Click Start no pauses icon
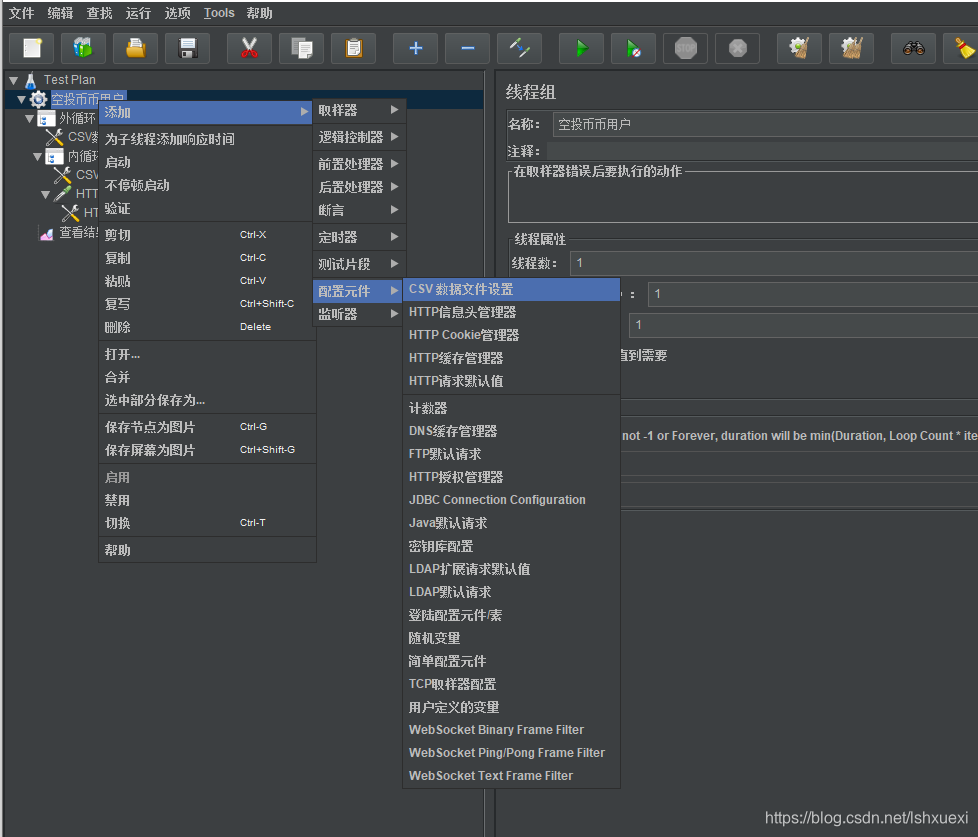The width and height of the screenshot is (978, 837). [633, 48]
